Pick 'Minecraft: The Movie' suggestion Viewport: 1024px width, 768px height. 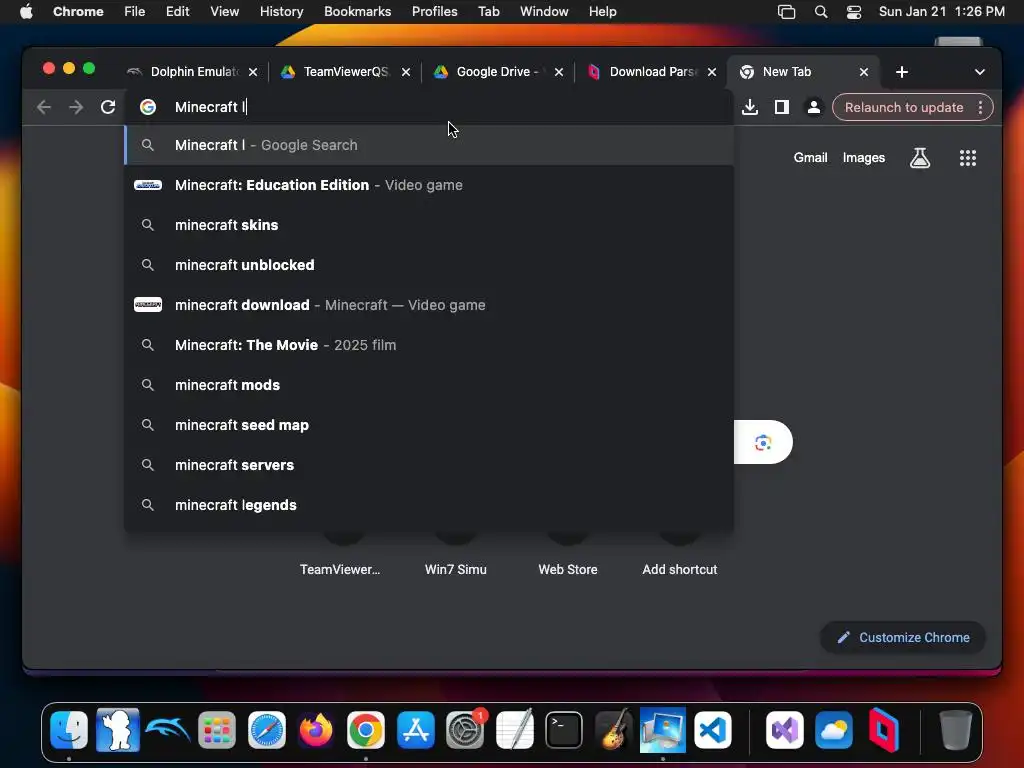pos(429,345)
